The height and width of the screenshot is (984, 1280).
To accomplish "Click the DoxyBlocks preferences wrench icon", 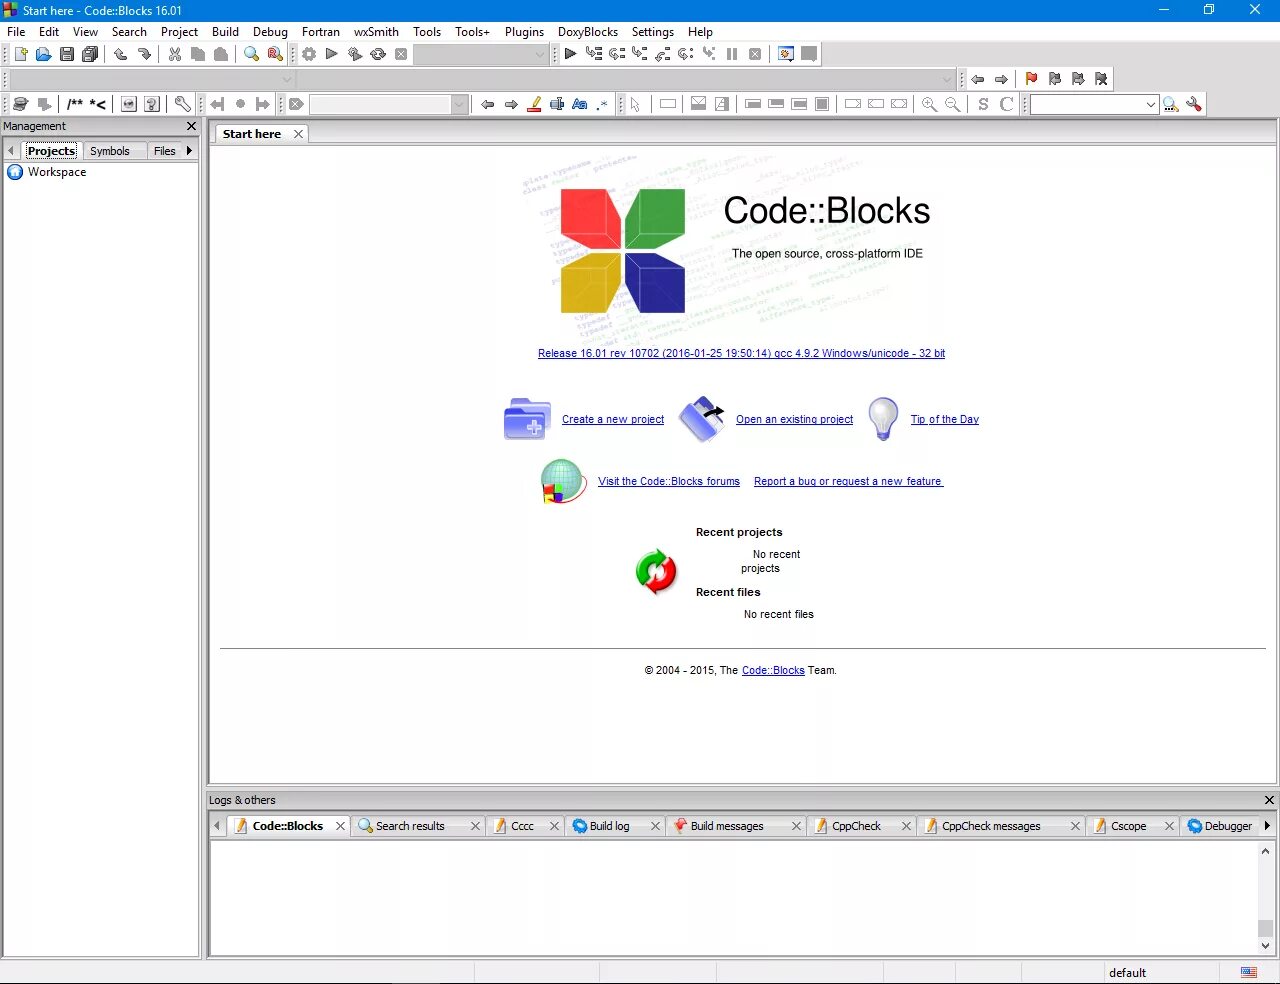I will click(183, 104).
